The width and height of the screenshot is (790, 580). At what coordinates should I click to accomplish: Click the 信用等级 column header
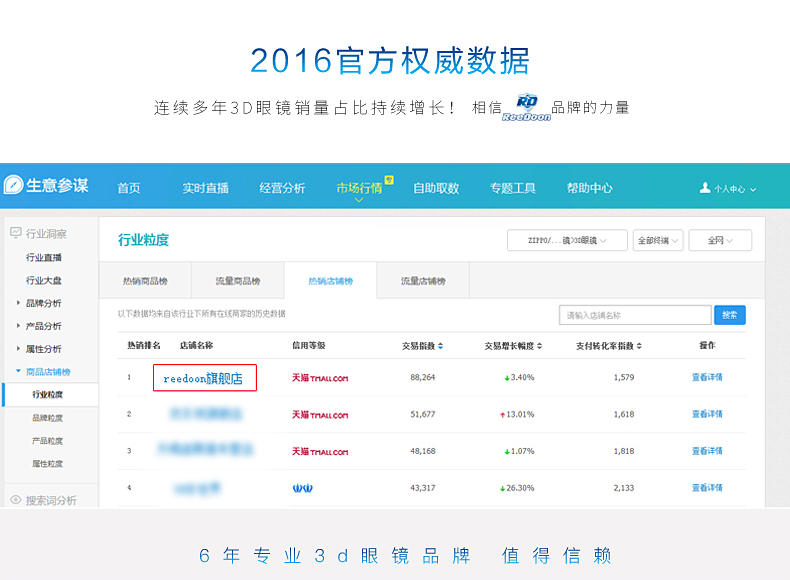[309, 345]
